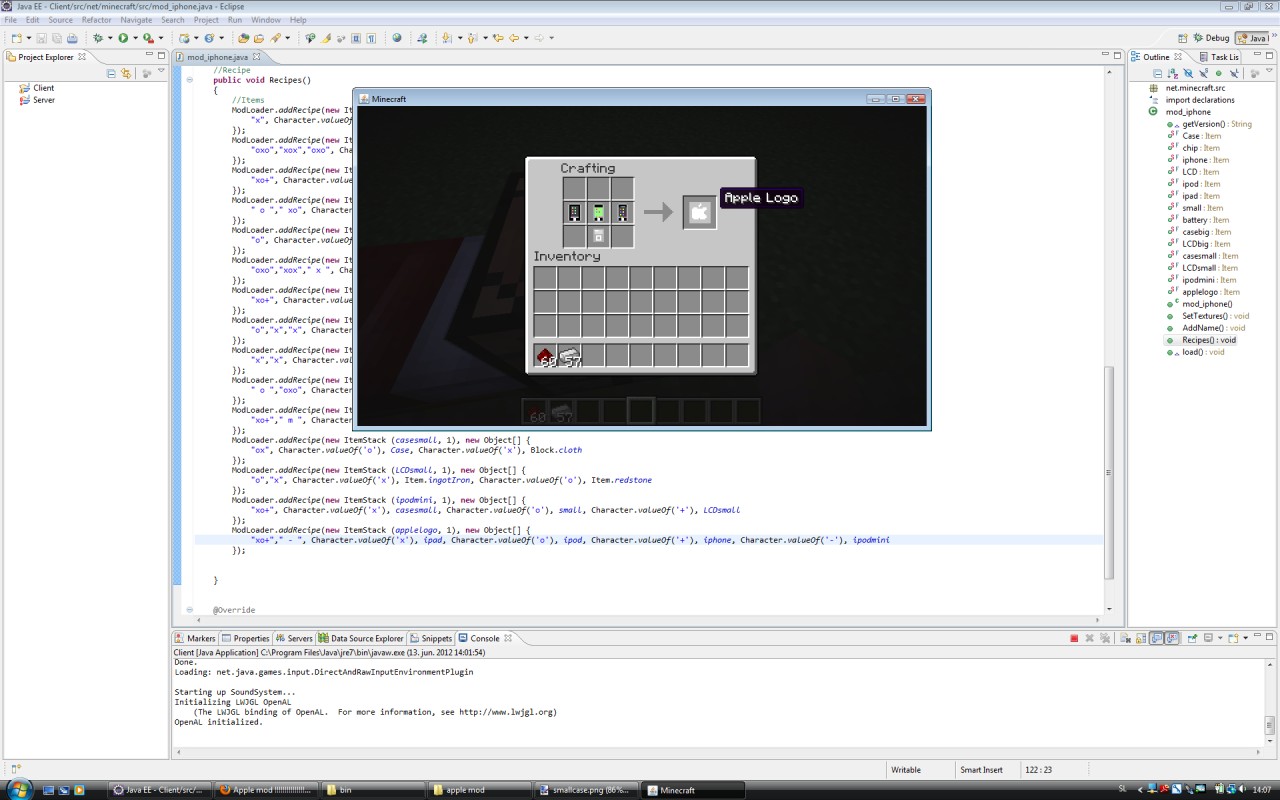Open the Debug launch button in toolbar
This screenshot has height=800, width=1280.
(97, 38)
